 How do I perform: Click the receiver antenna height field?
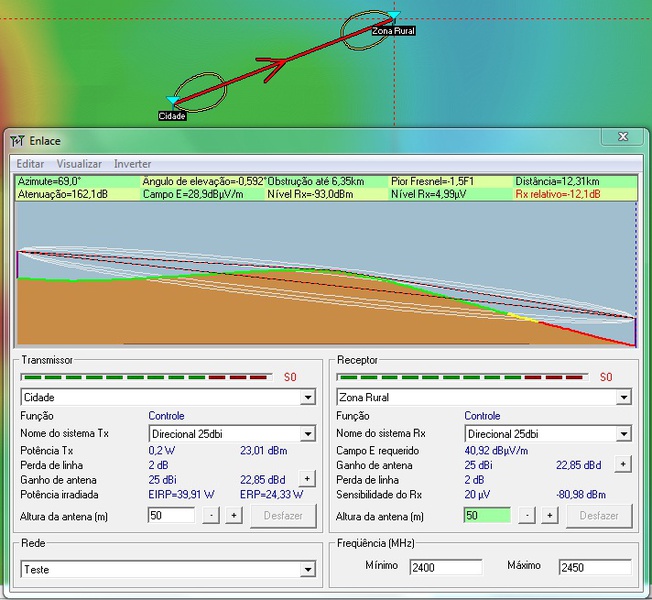click(x=487, y=516)
